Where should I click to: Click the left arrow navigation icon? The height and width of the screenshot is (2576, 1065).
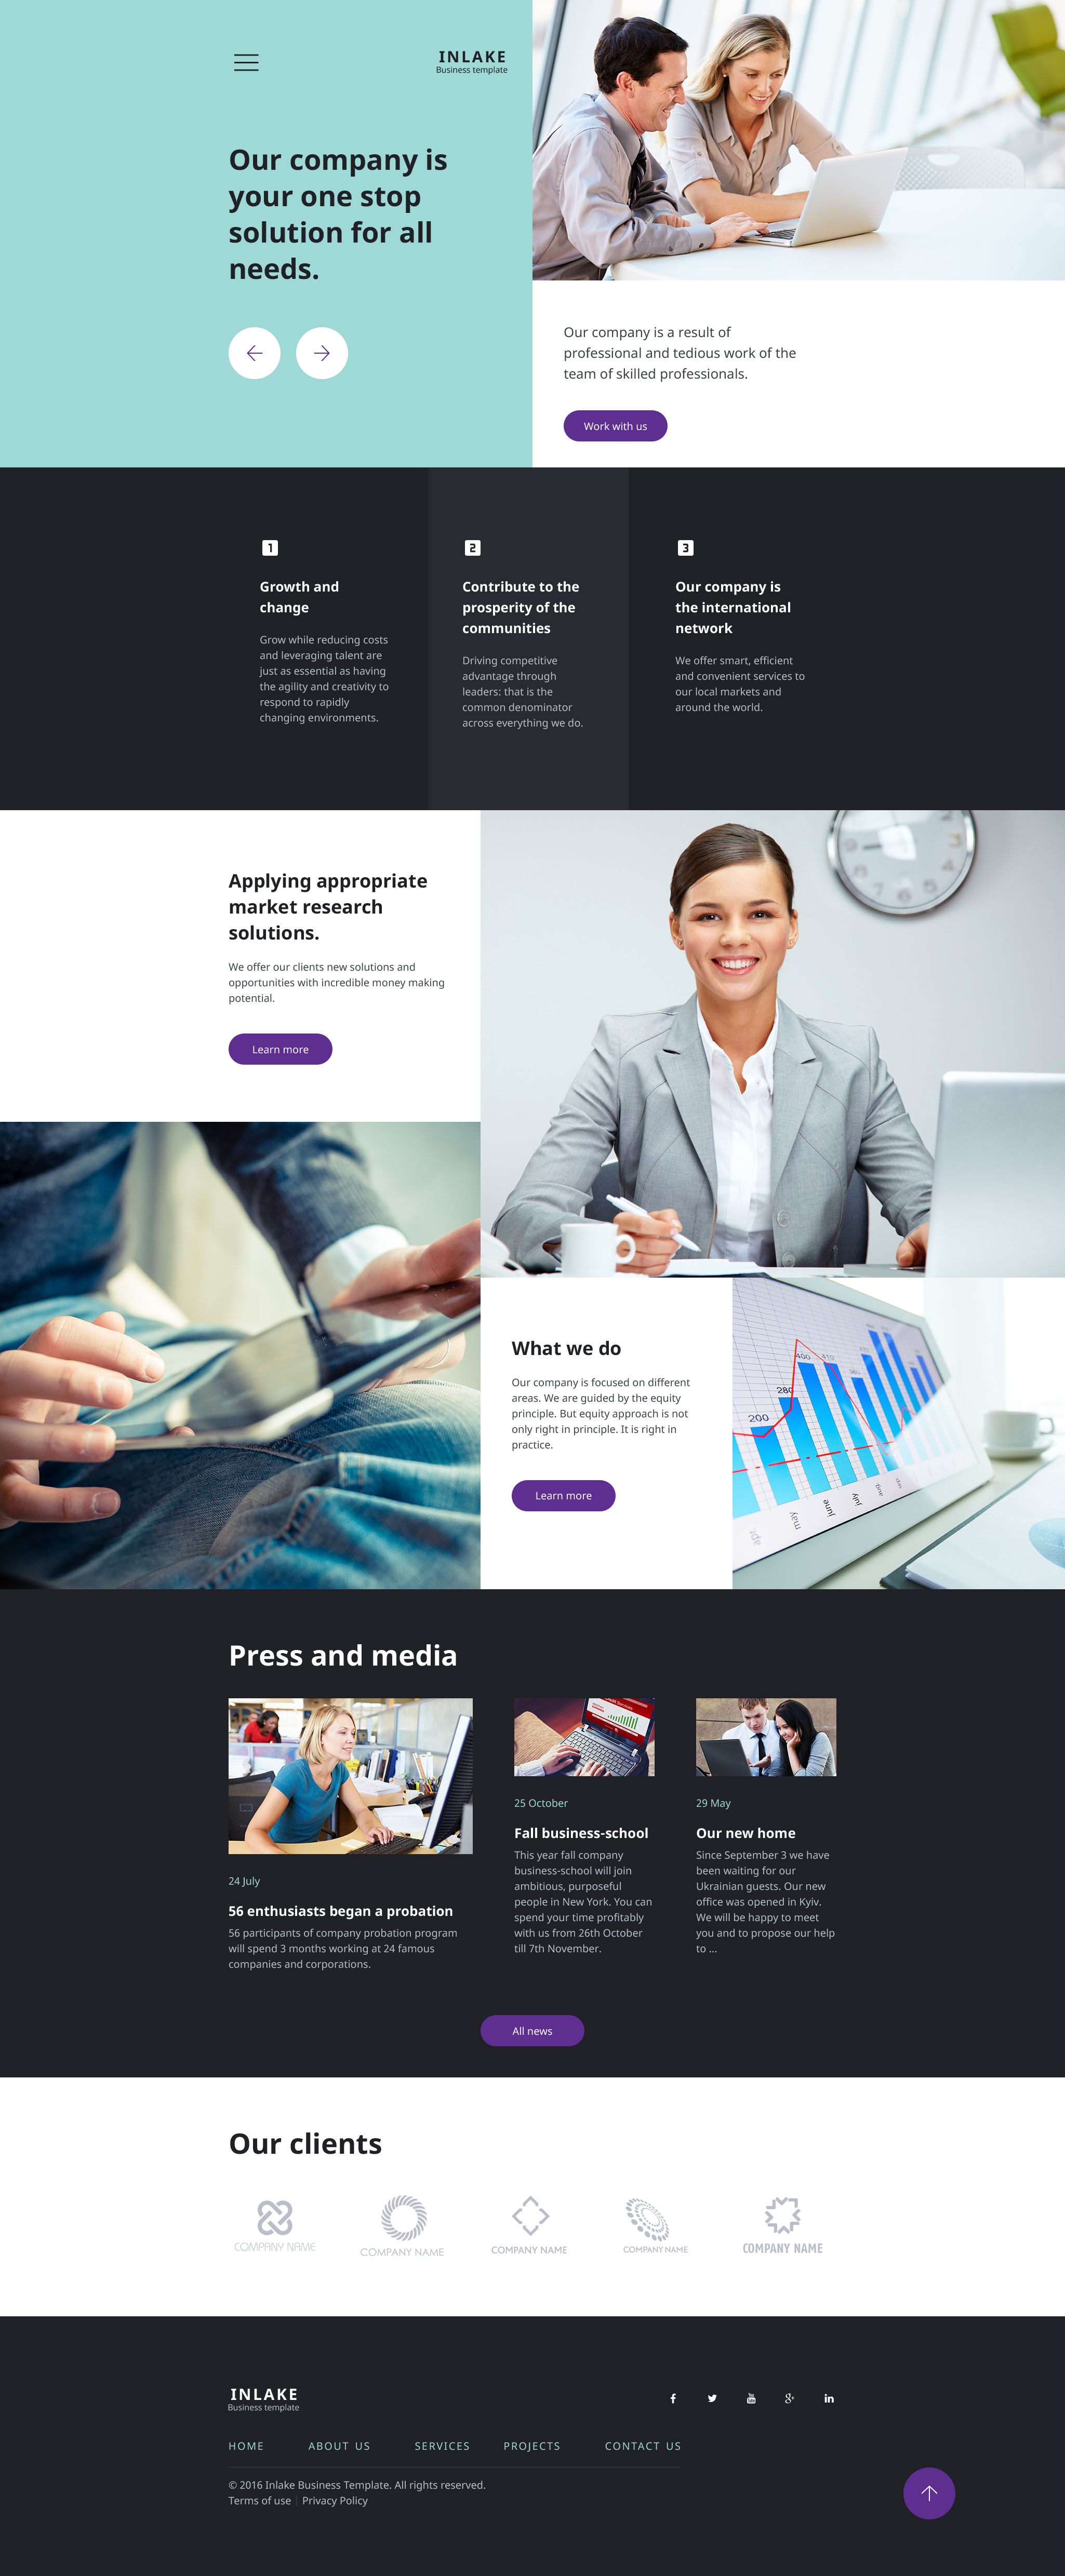(255, 352)
